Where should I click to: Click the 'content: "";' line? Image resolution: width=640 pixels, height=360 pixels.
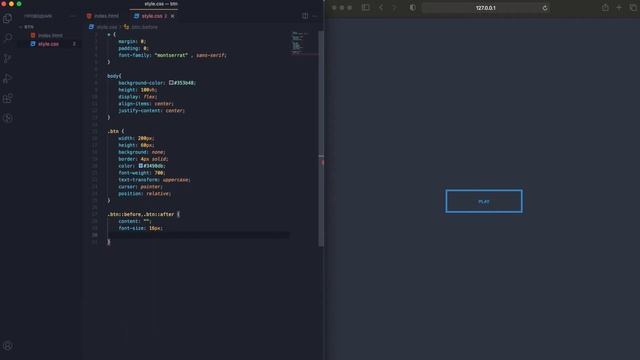pyautogui.click(x=135, y=221)
